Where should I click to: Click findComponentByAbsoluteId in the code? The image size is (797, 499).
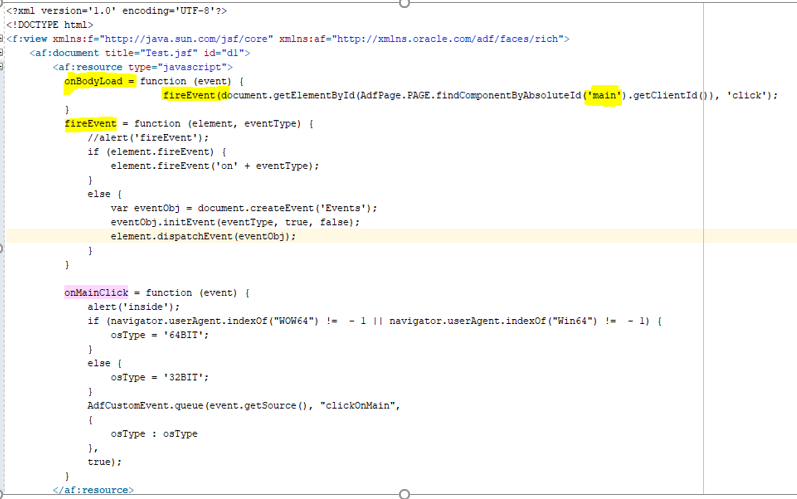pyautogui.click(x=508, y=95)
